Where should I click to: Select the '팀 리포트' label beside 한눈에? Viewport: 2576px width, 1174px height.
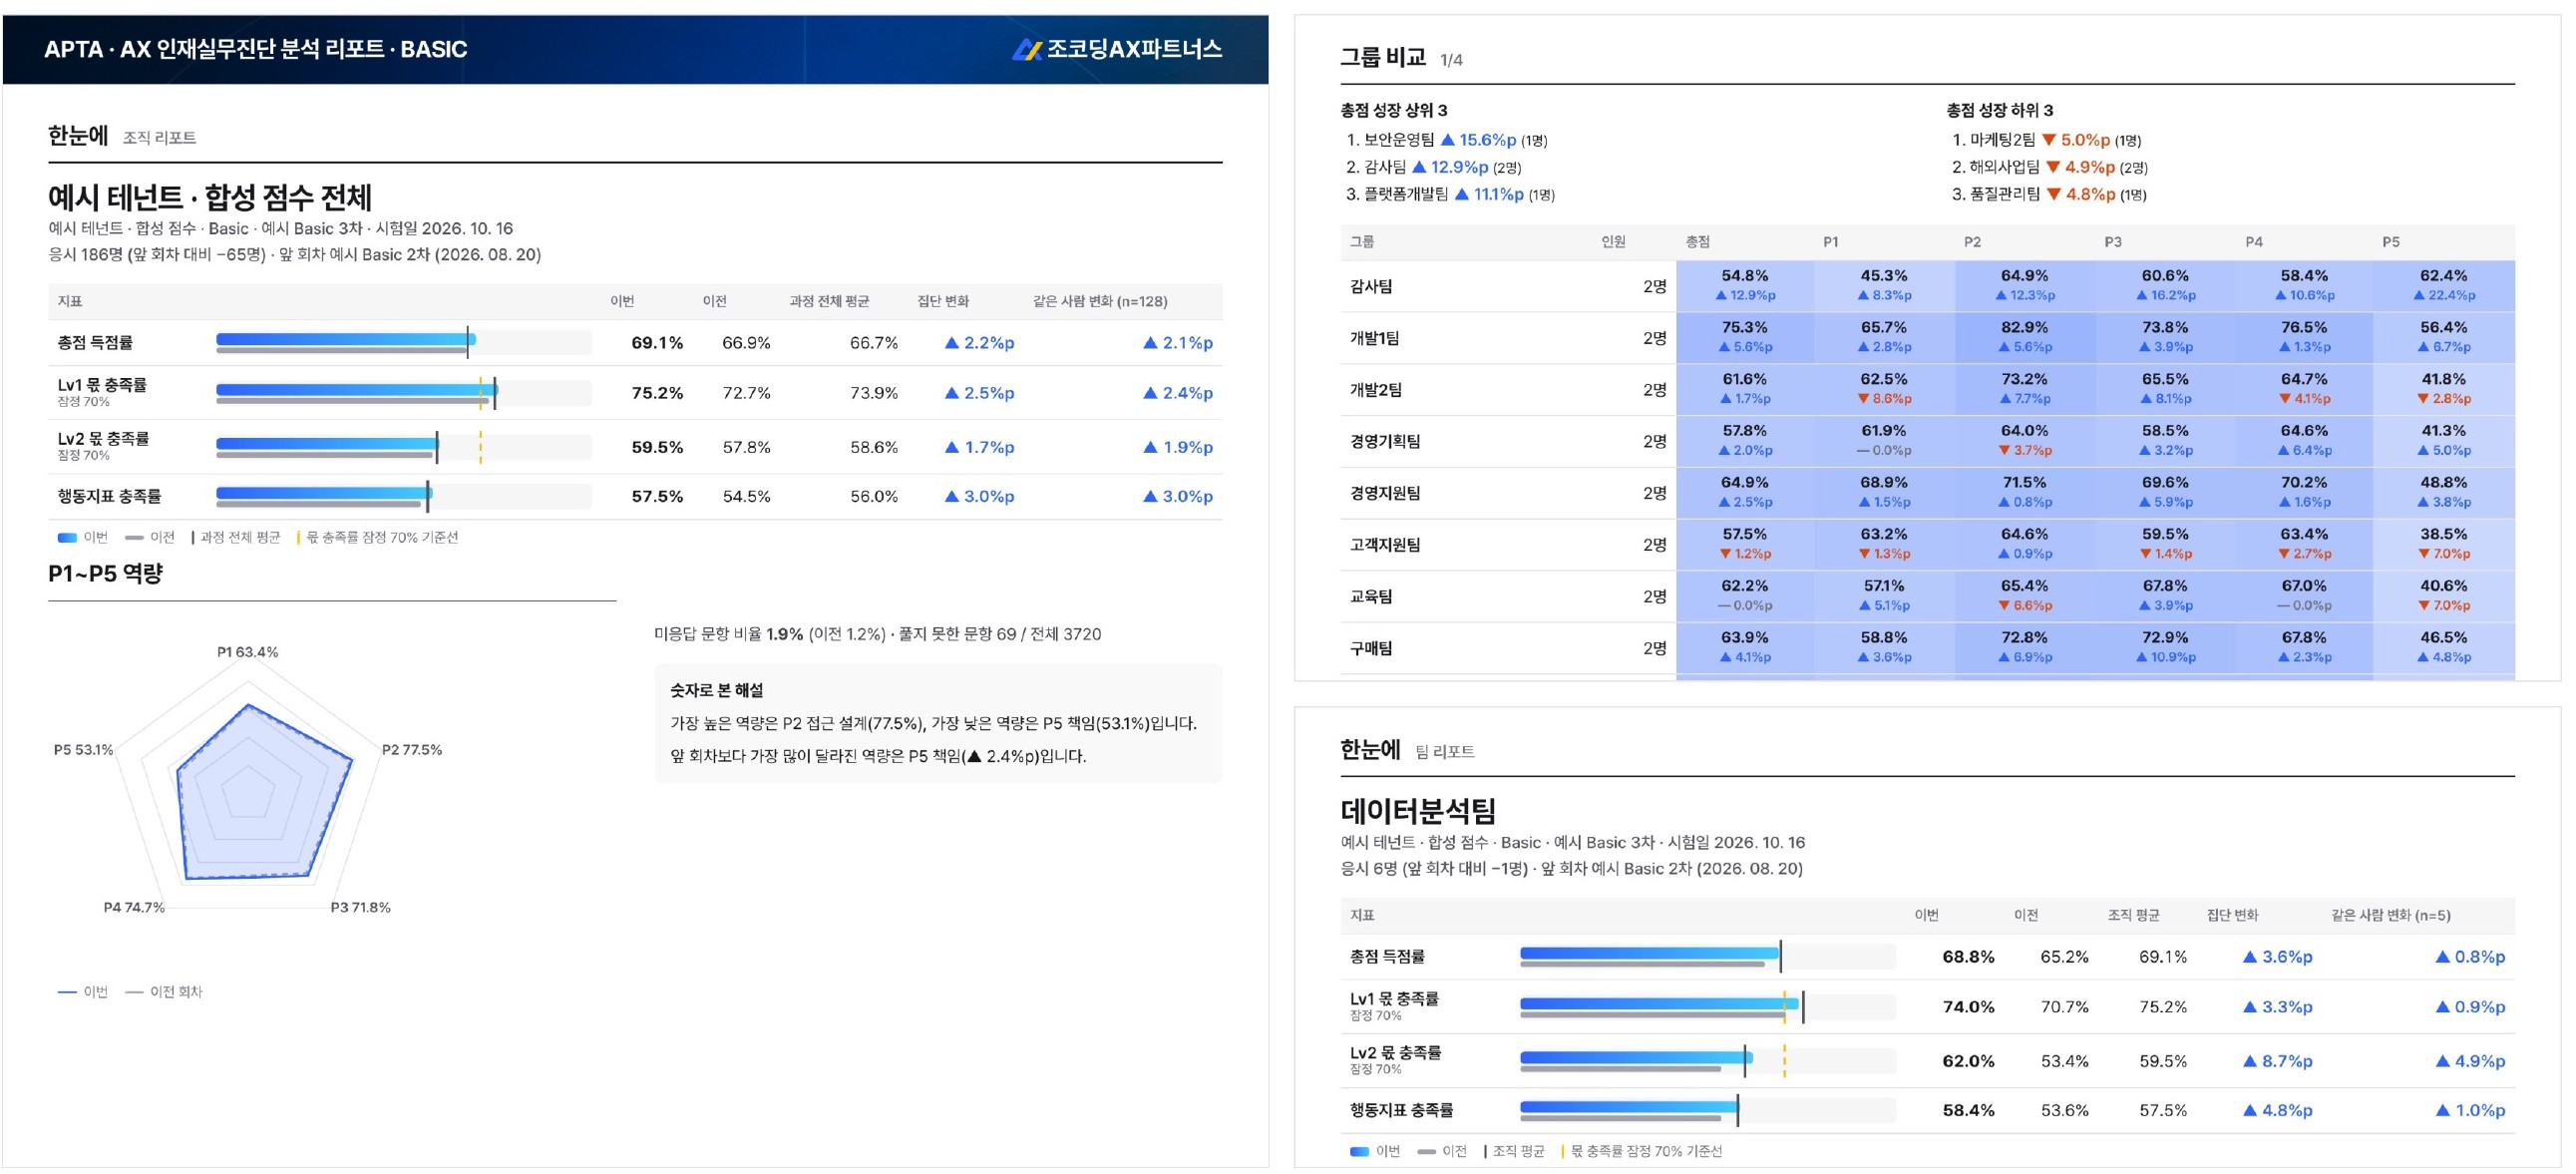pyautogui.click(x=1445, y=752)
